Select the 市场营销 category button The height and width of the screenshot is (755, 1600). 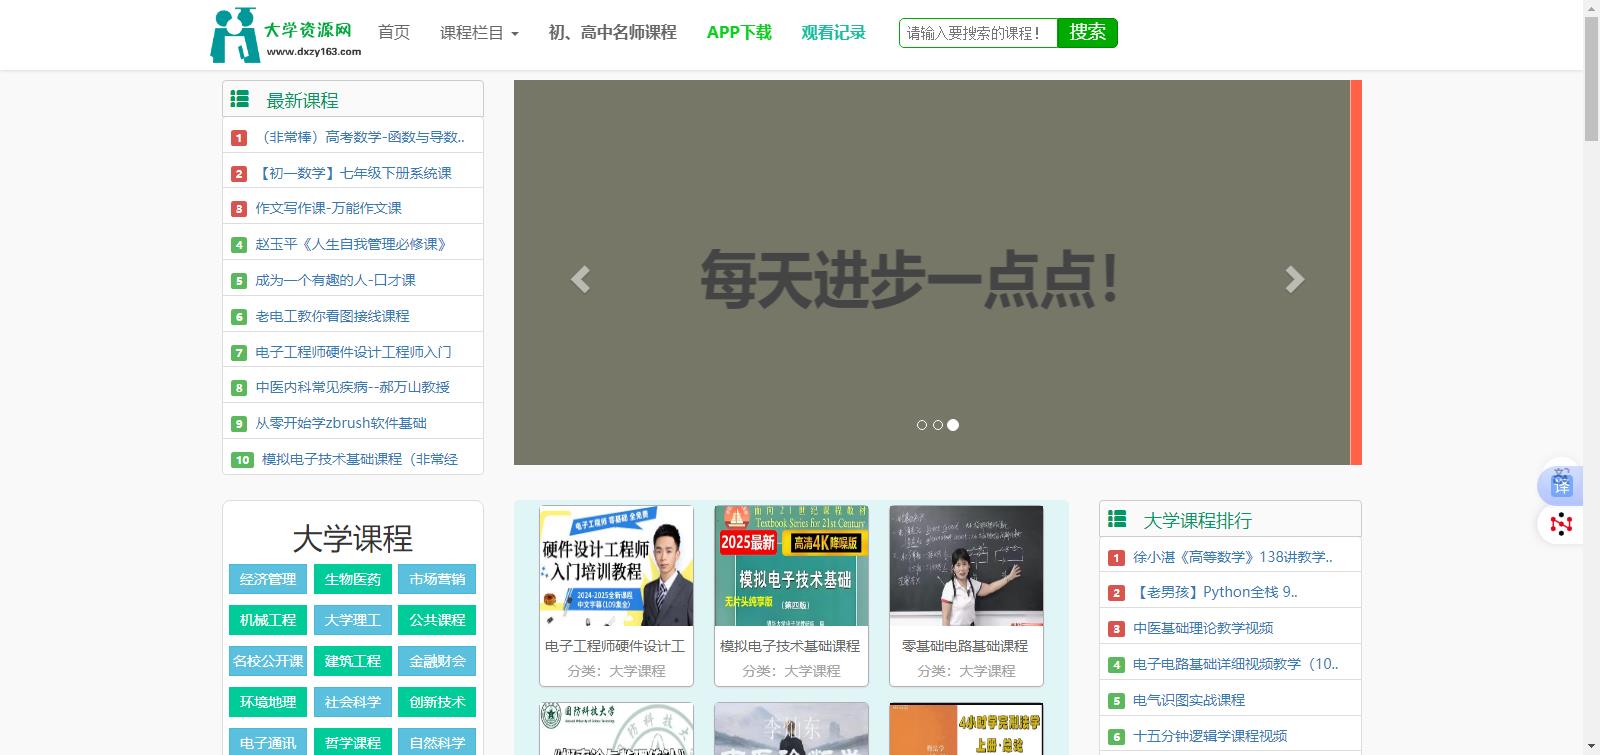tap(437, 579)
